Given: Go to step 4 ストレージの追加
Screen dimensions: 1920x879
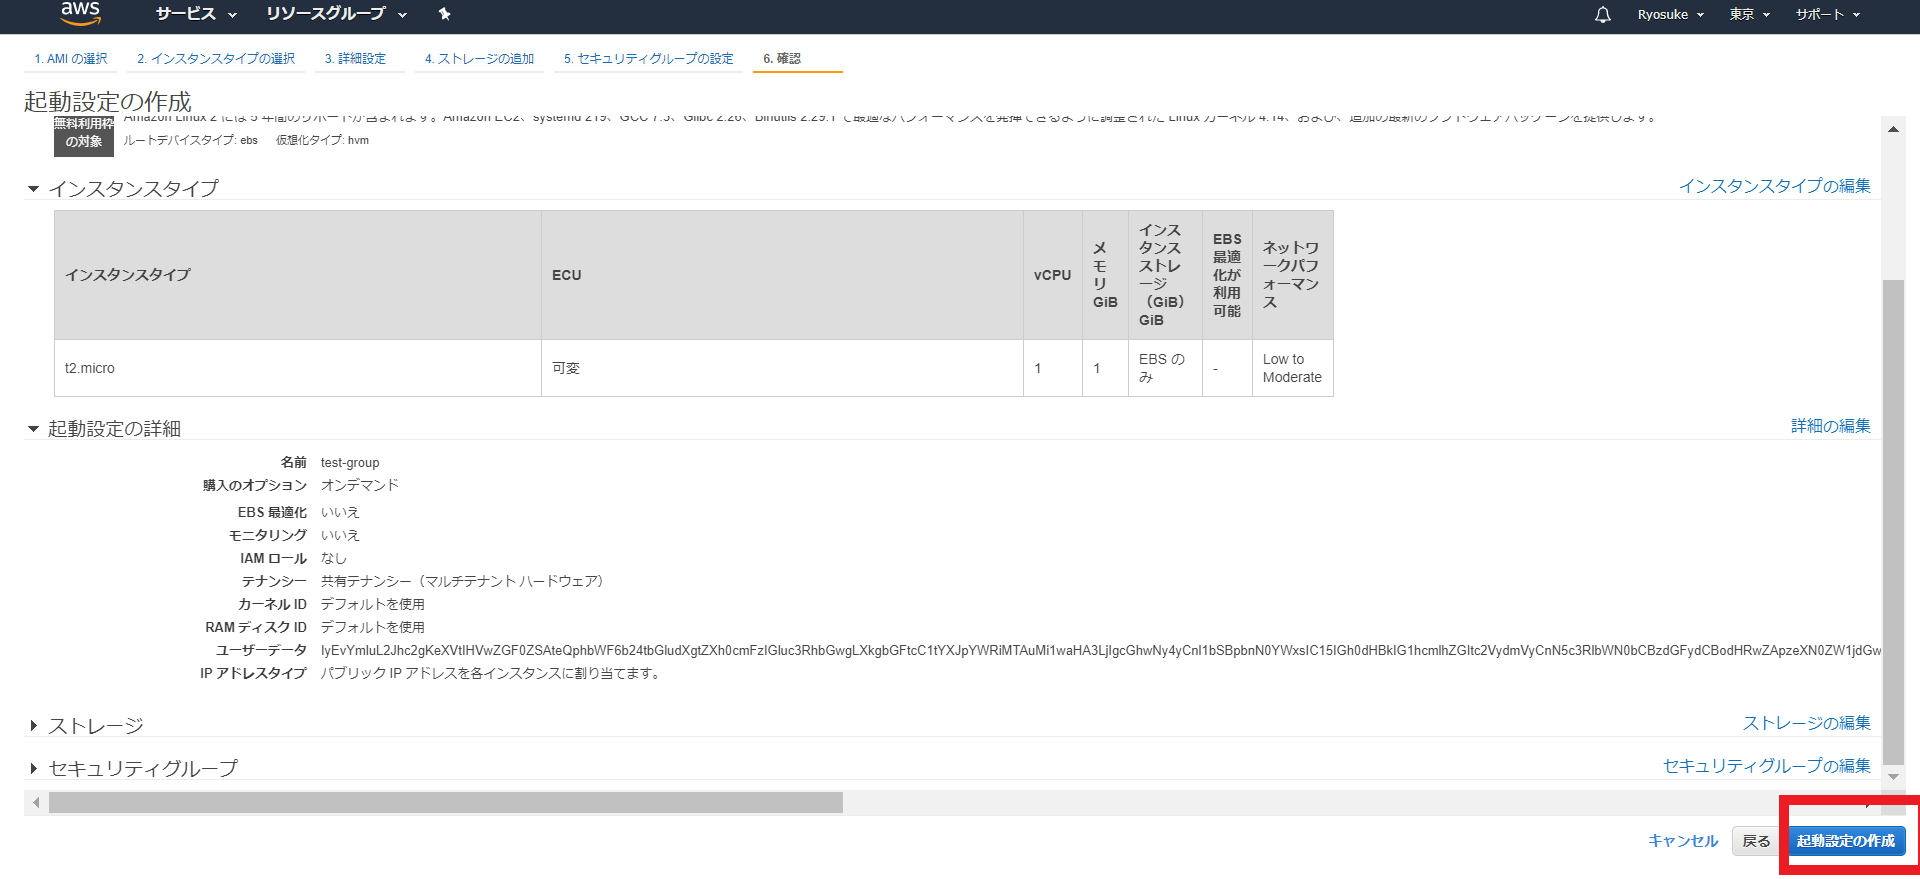Looking at the screenshot, I should coord(479,59).
